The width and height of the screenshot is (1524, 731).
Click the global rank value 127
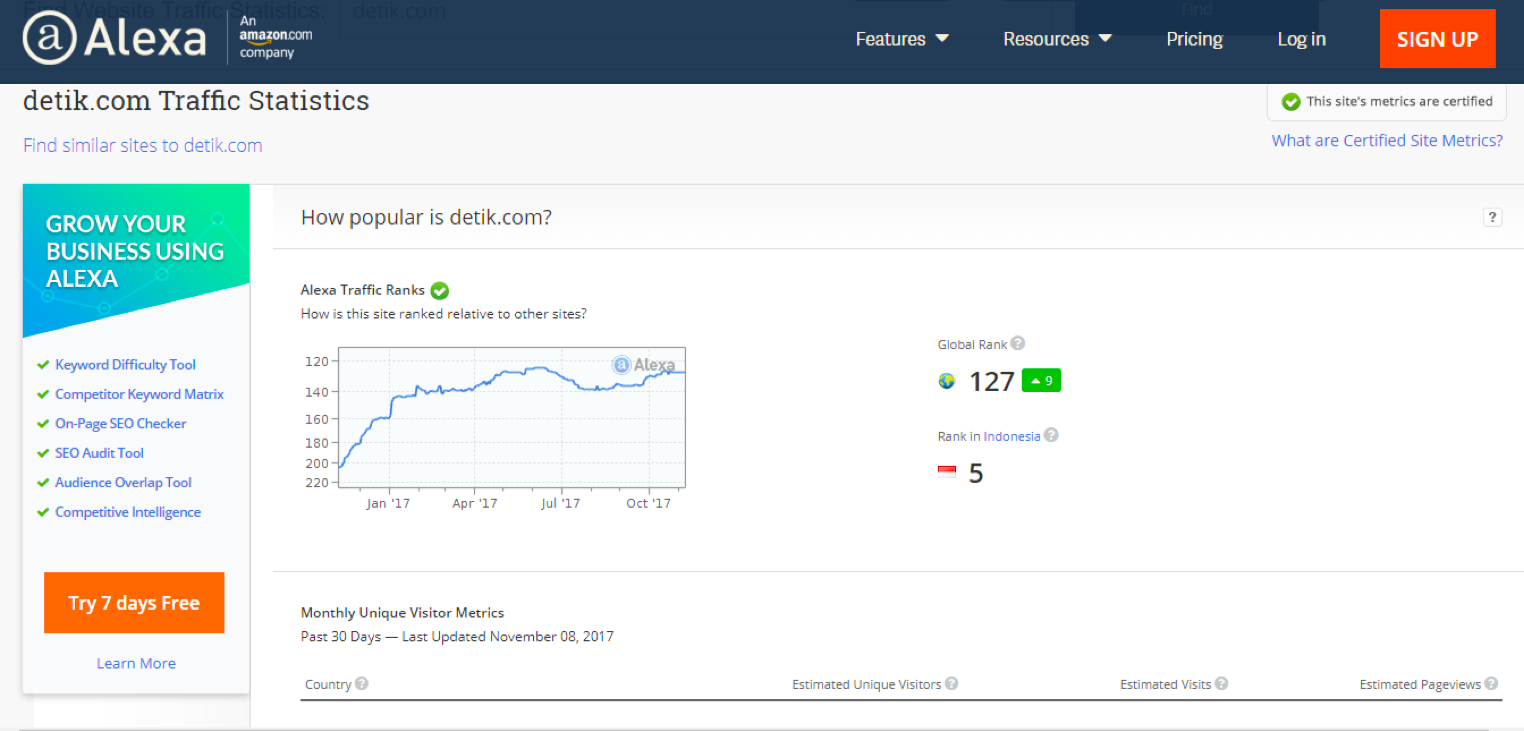[992, 381]
